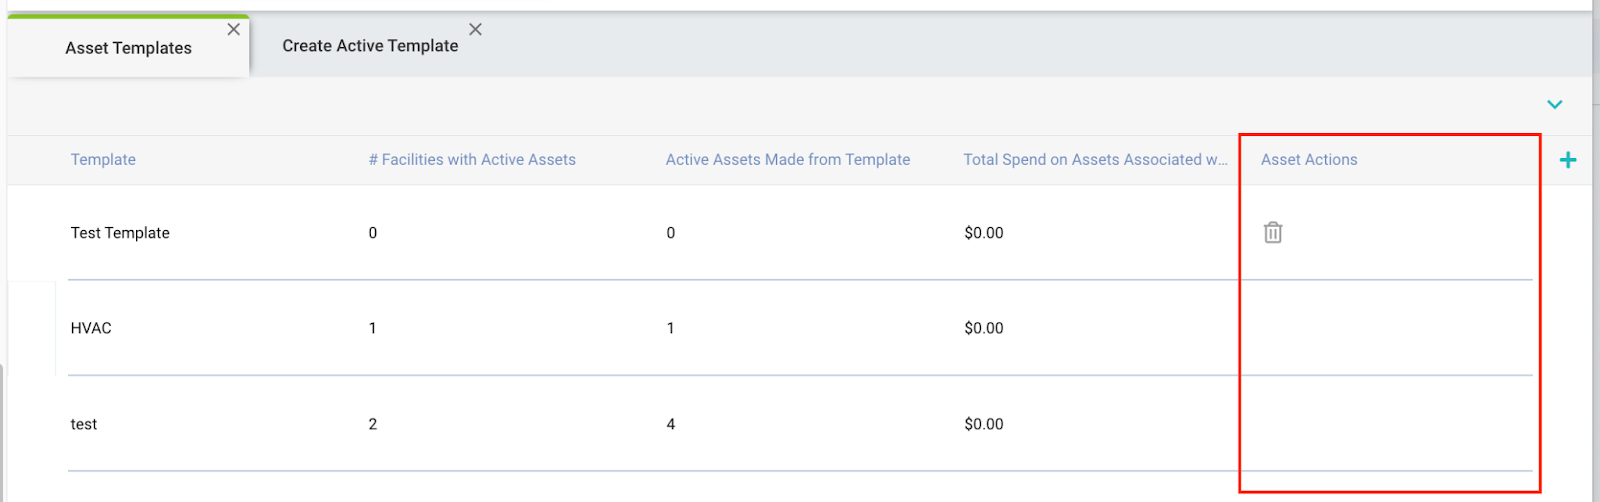Sort by the Template column header
Screen dimensions: 1600x502
tap(103, 160)
